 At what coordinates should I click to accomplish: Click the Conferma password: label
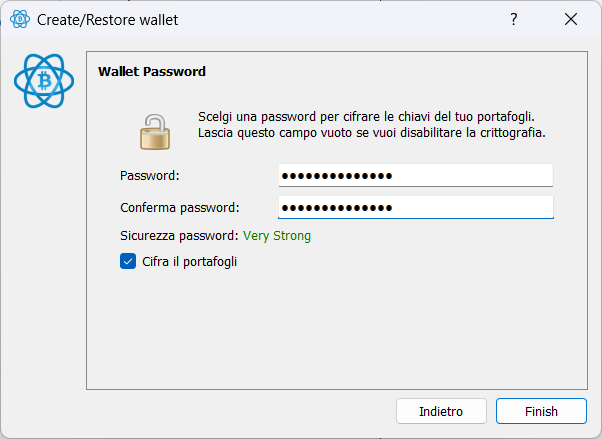pyautogui.click(x=180, y=207)
